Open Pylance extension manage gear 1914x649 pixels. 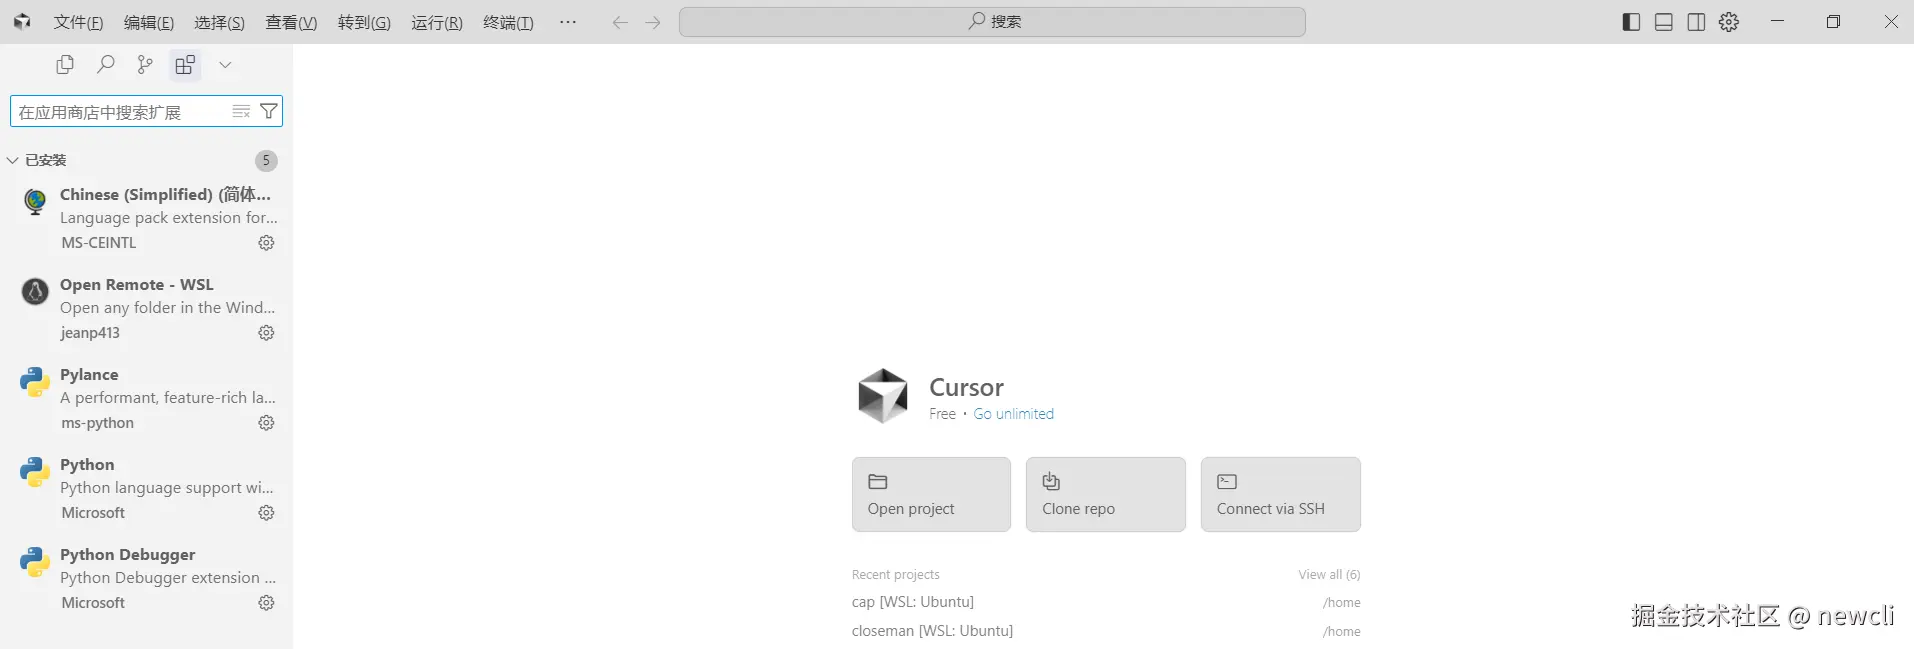[266, 423]
